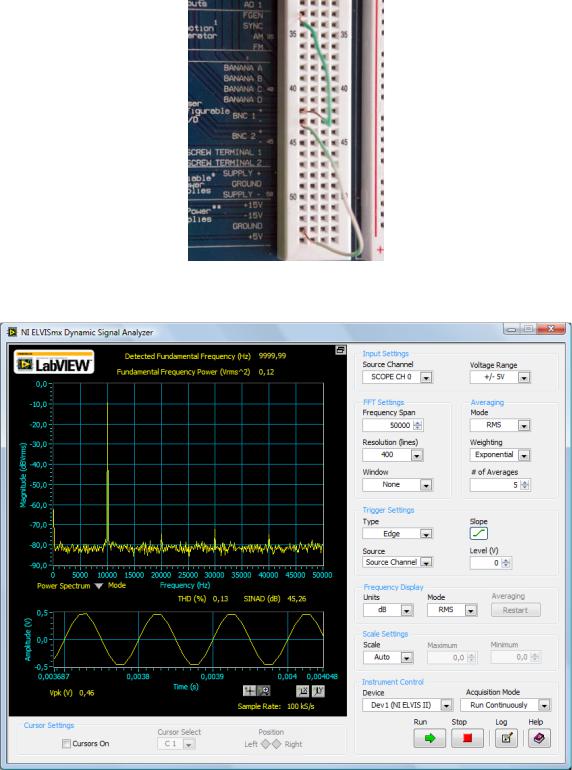Toggle the rising-edge Slope trigger button

pos(479,534)
